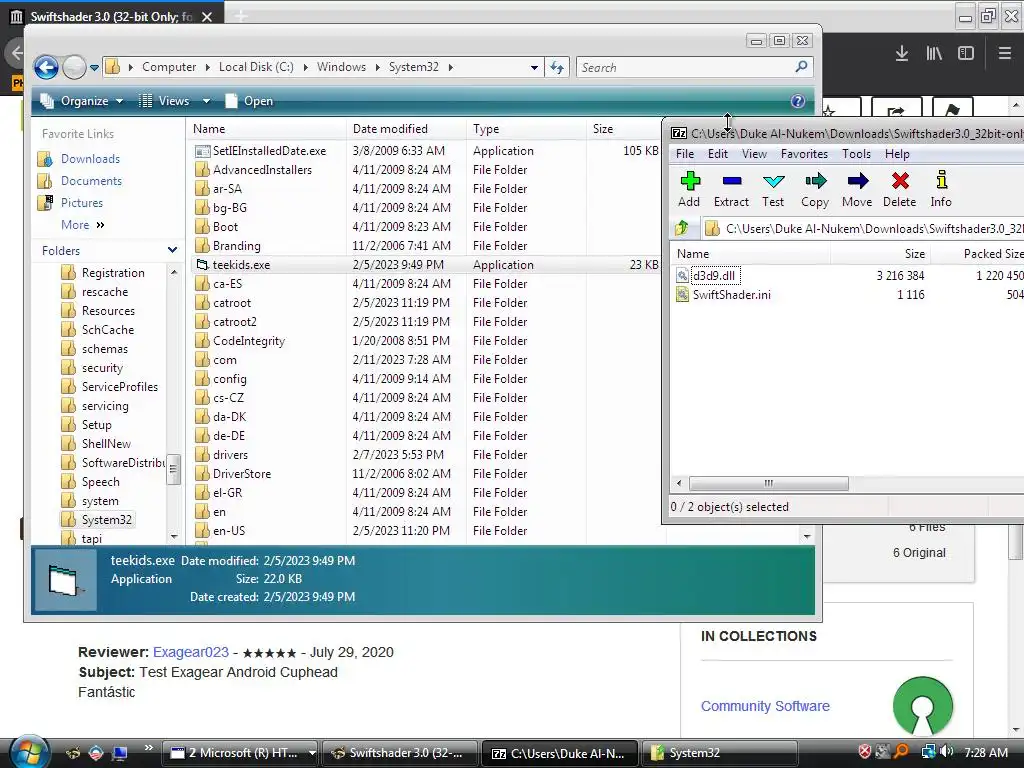Click the Move icon in 7-Zip
The height and width of the screenshot is (768, 1024).
click(x=857, y=181)
